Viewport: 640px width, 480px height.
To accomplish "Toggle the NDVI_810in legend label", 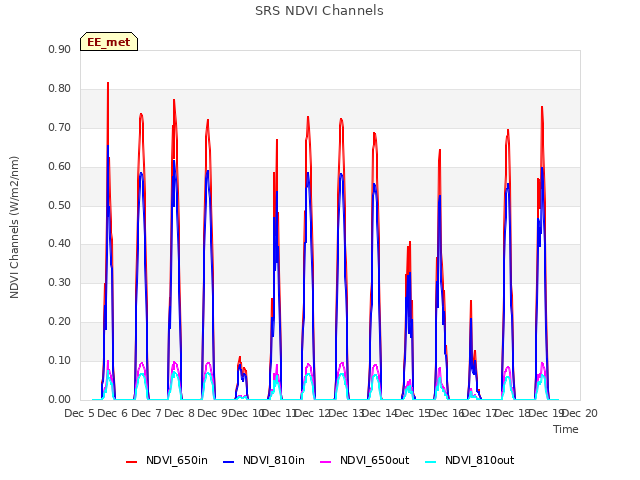I will 273,460.
